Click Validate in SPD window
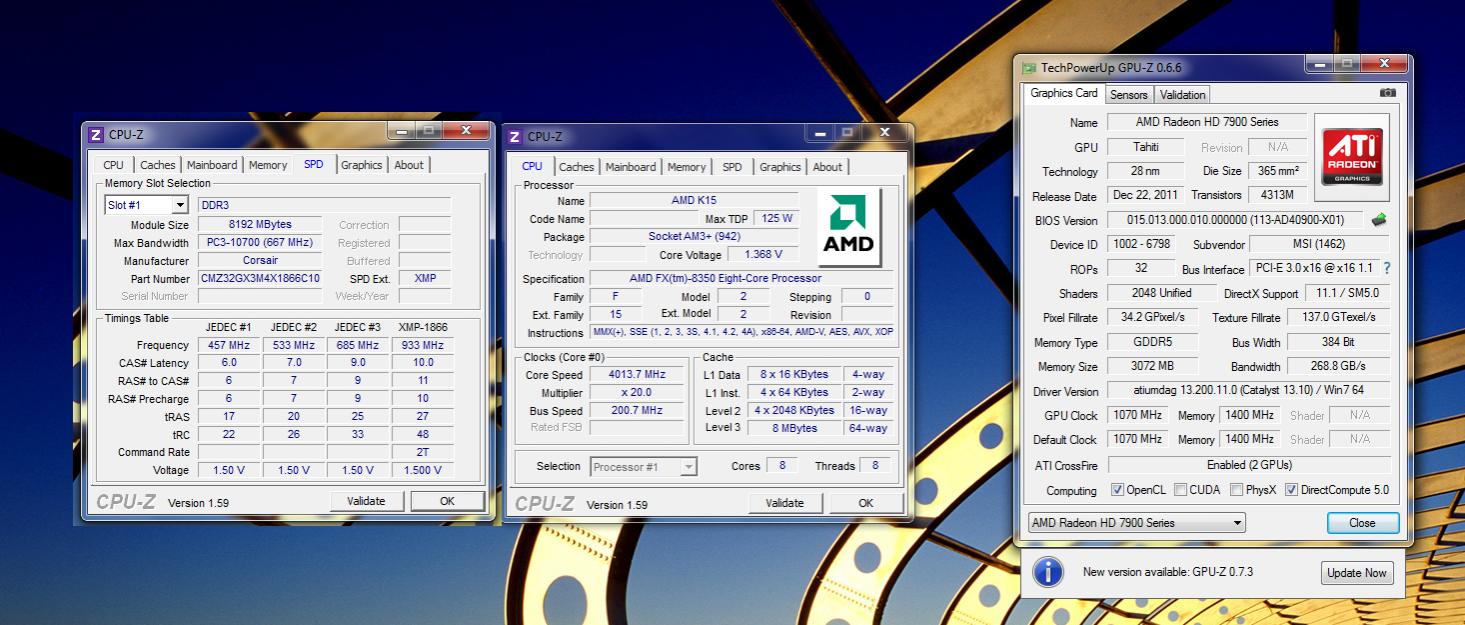Viewport: 1465px width, 625px height. (x=367, y=501)
